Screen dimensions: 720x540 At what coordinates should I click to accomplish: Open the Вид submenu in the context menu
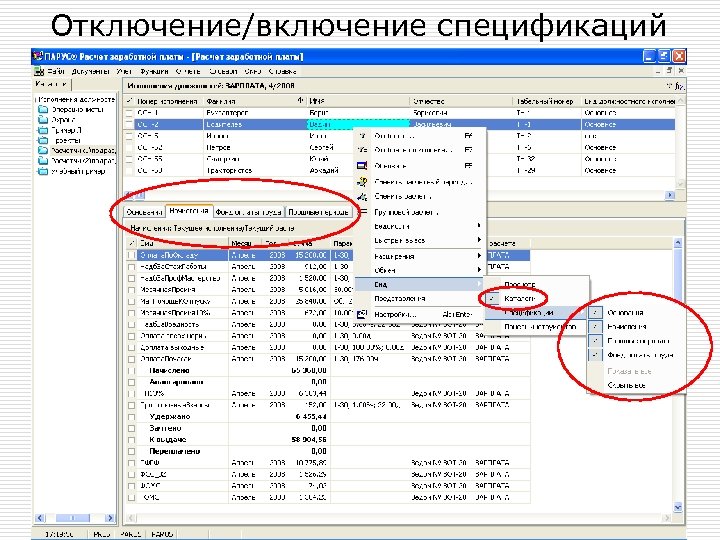coord(420,285)
